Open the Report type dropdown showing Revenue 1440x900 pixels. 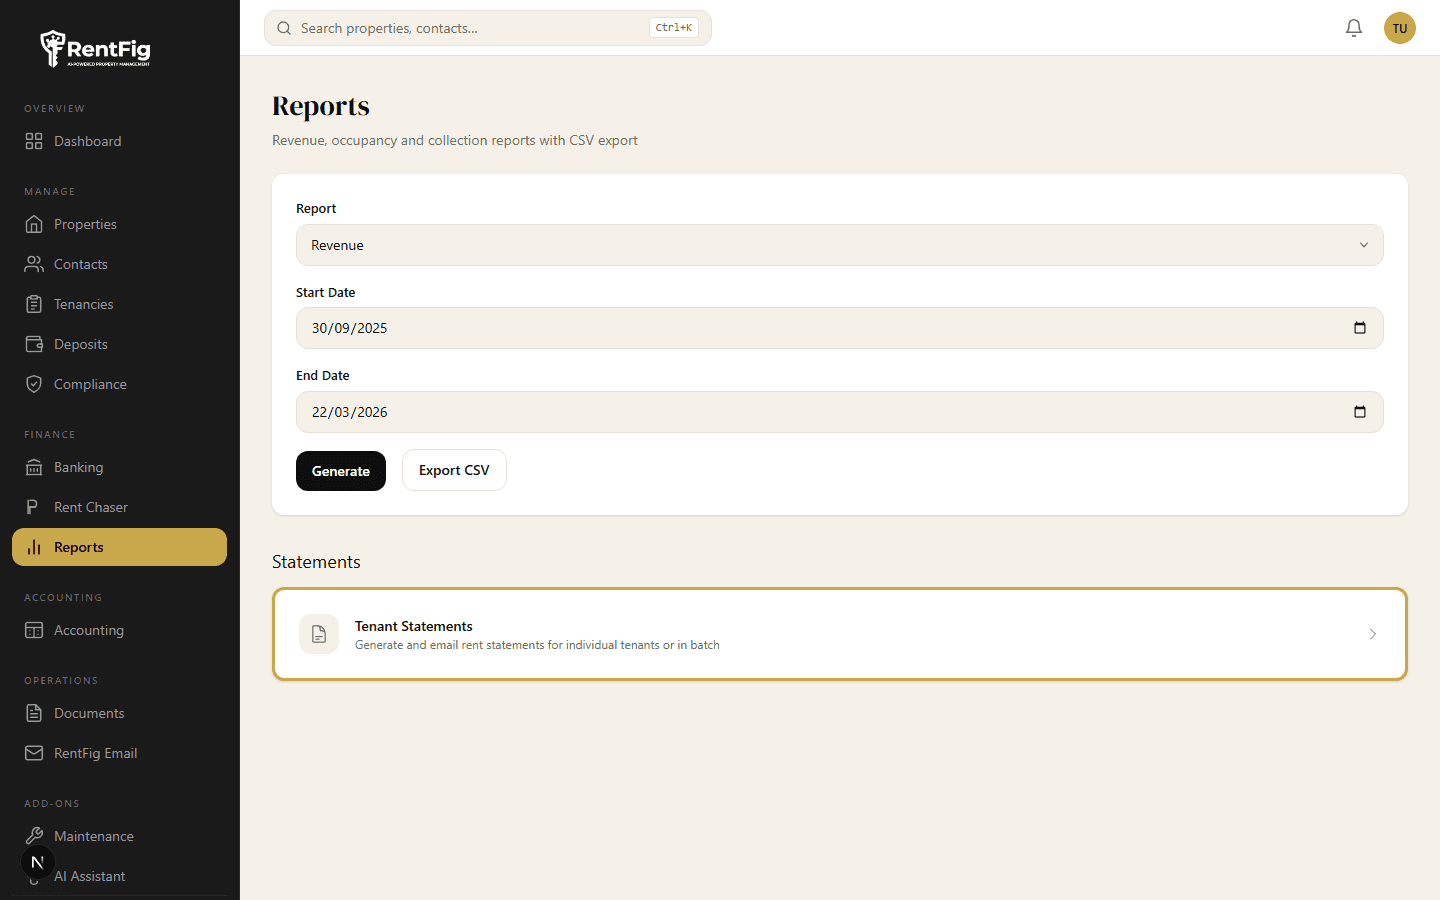tap(839, 245)
